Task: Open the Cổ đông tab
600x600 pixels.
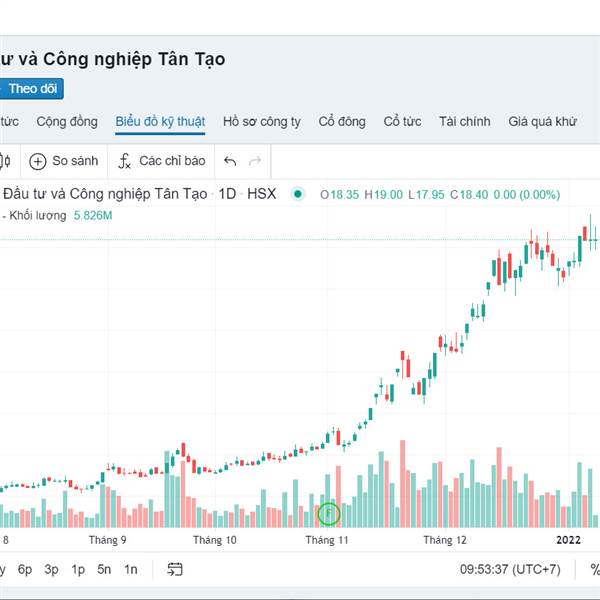Action: click(x=342, y=122)
